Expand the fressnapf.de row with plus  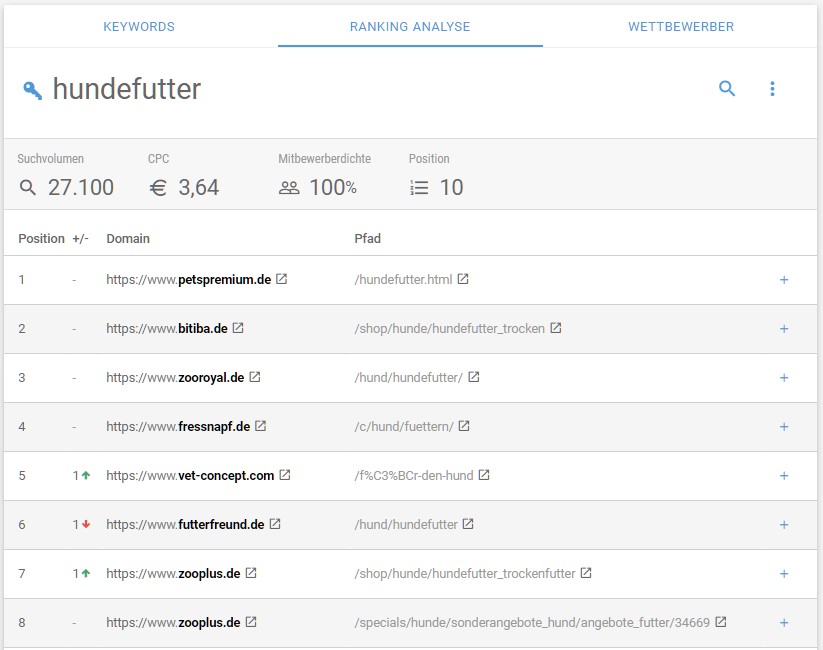tap(784, 427)
